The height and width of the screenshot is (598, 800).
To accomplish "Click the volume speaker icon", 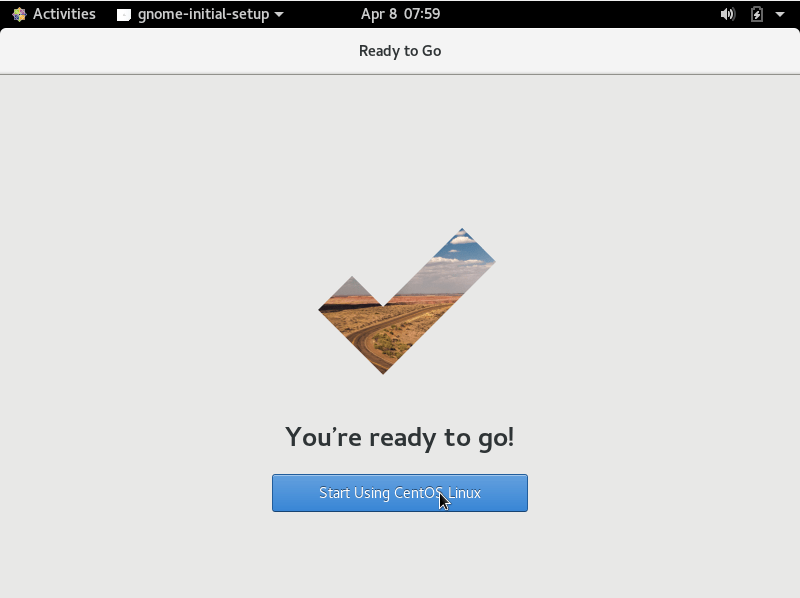I will point(728,14).
